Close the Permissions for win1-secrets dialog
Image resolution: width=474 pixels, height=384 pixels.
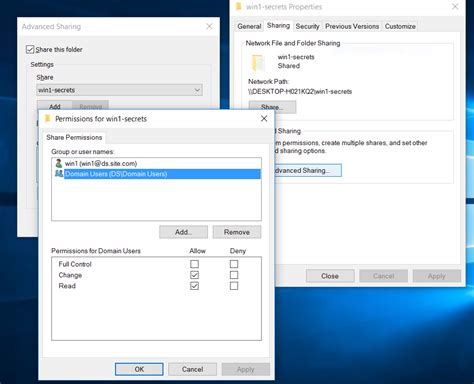(264, 118)
